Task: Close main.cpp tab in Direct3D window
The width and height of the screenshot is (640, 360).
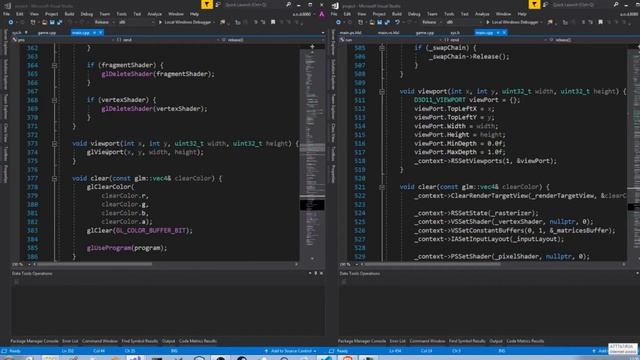Action: (504, 32)
